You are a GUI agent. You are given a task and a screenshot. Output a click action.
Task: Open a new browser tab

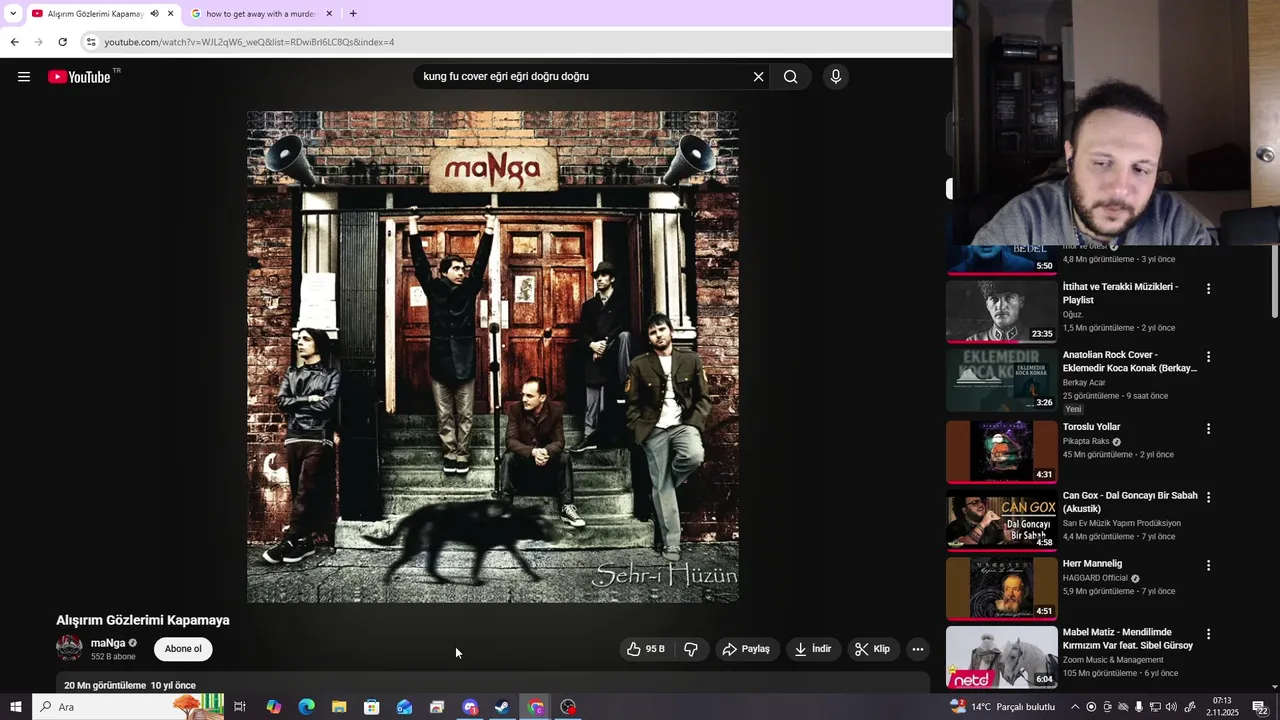click(x=353, y=14)
